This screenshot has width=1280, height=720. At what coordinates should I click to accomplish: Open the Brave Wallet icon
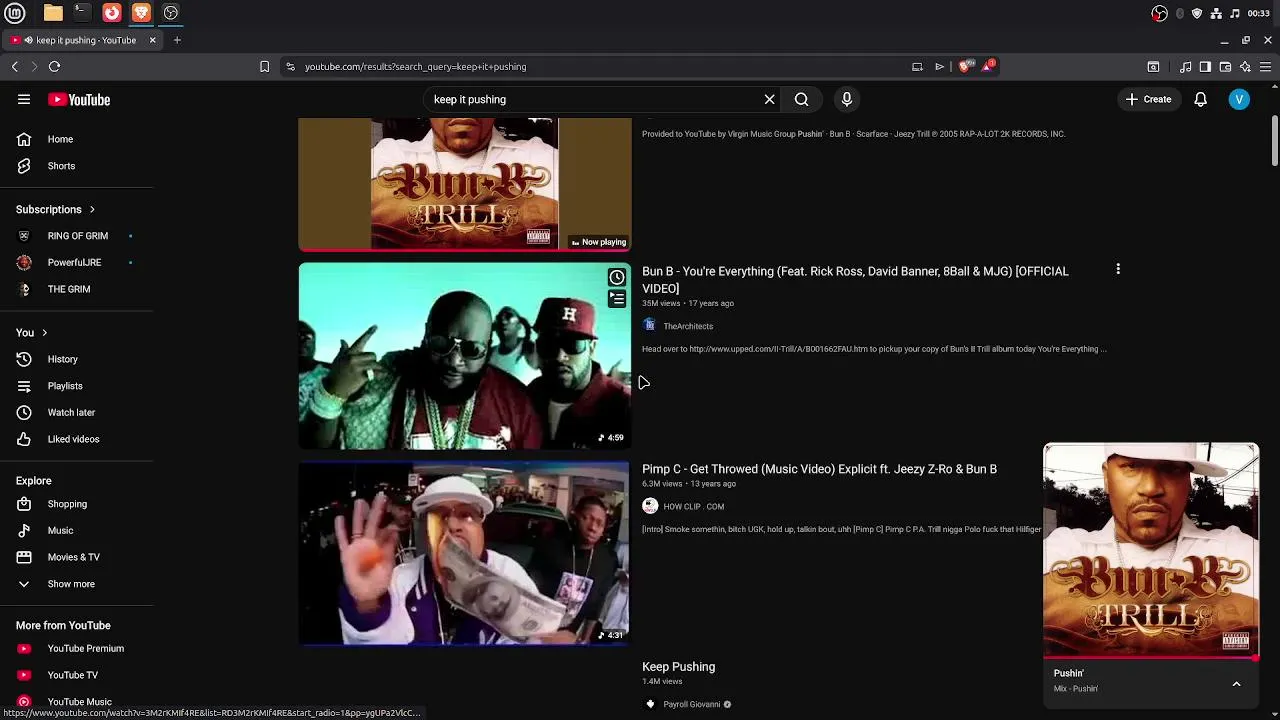click(1225, 67)
